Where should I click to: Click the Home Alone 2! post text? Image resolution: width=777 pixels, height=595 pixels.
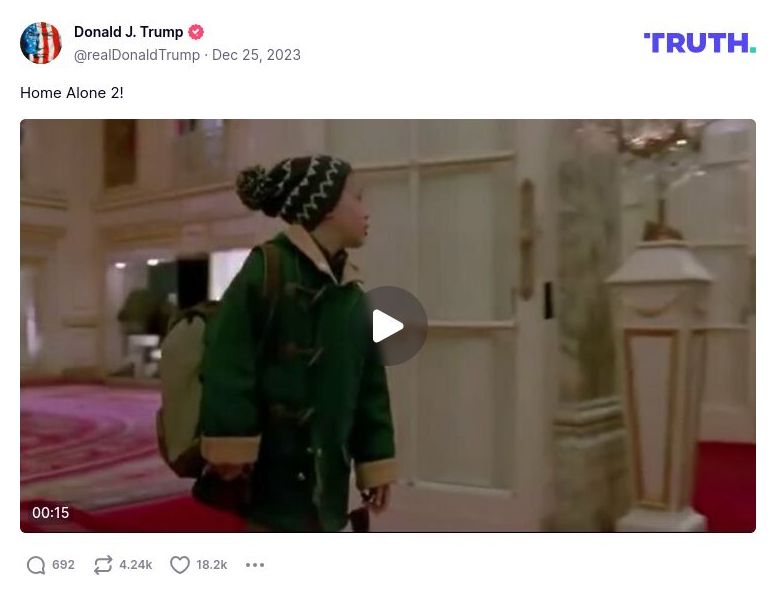tap(72, 93)
